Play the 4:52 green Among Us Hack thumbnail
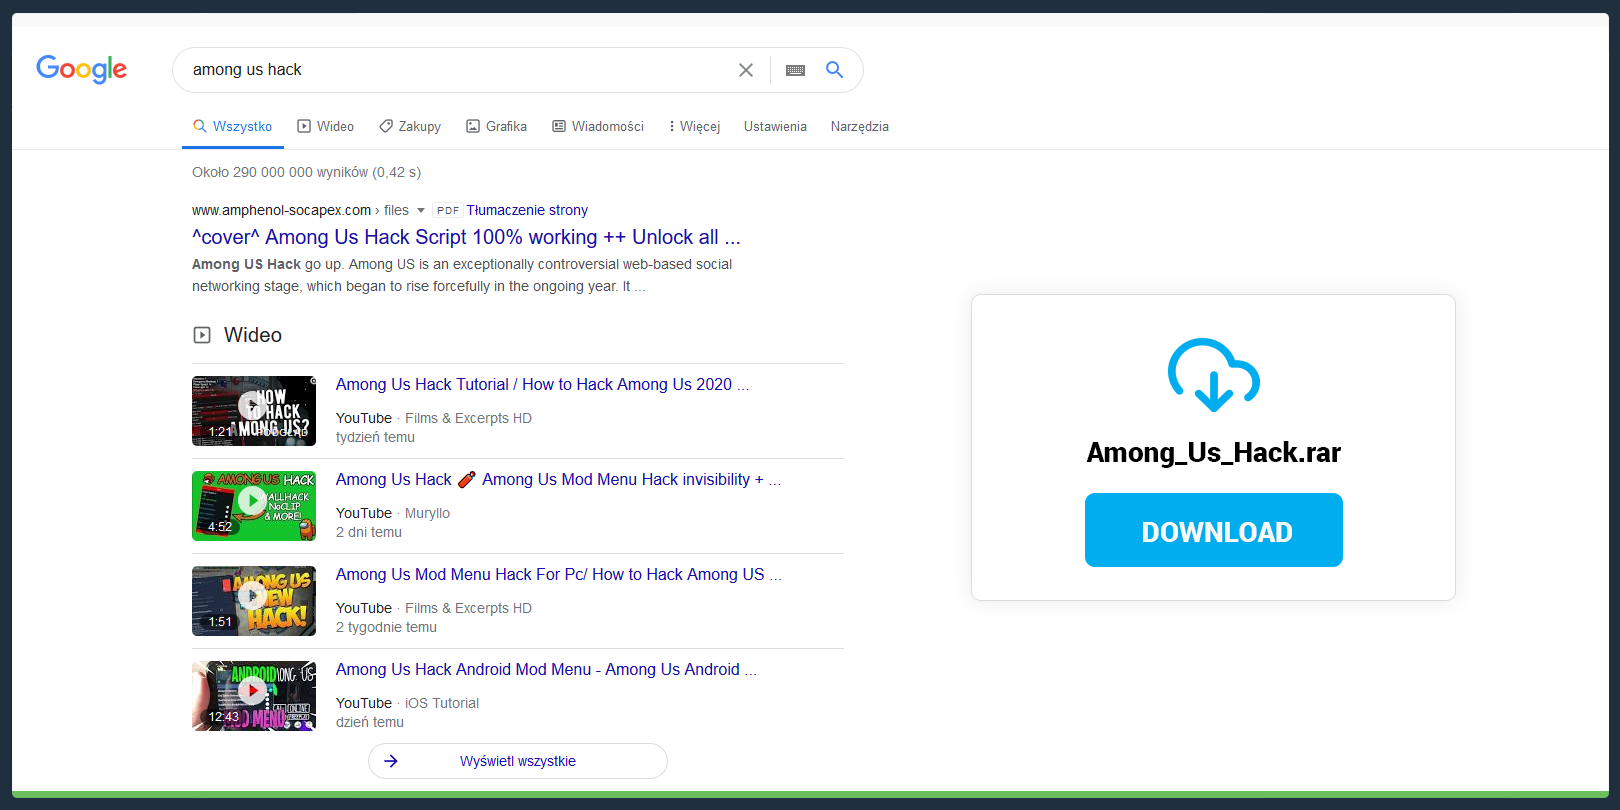The height and width of the screenshot is (810, 1620). pos(254,506)
